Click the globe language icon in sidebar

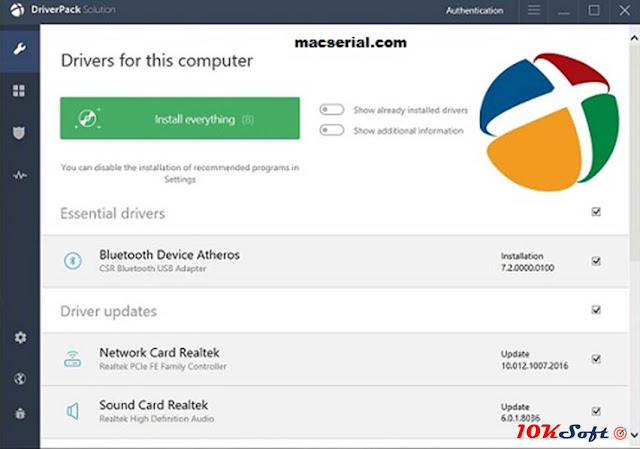click(19, 379)
